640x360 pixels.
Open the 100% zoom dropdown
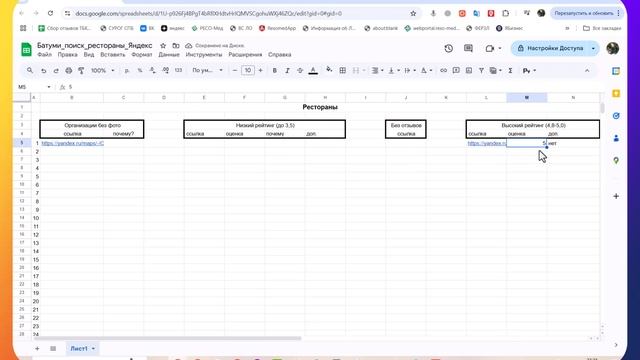pyautogui.click(x=102, y=71)
